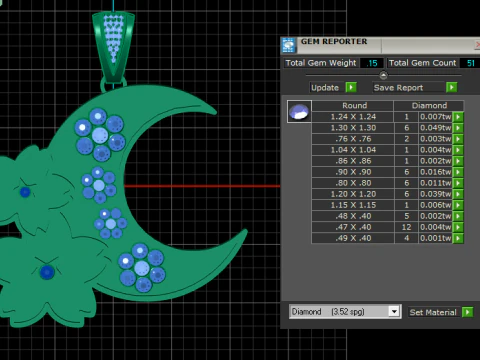This screenshot has height=360, width=480.
Task: Click the green arrow for 1.24 X 1.24 row
Action: [458, 117]
